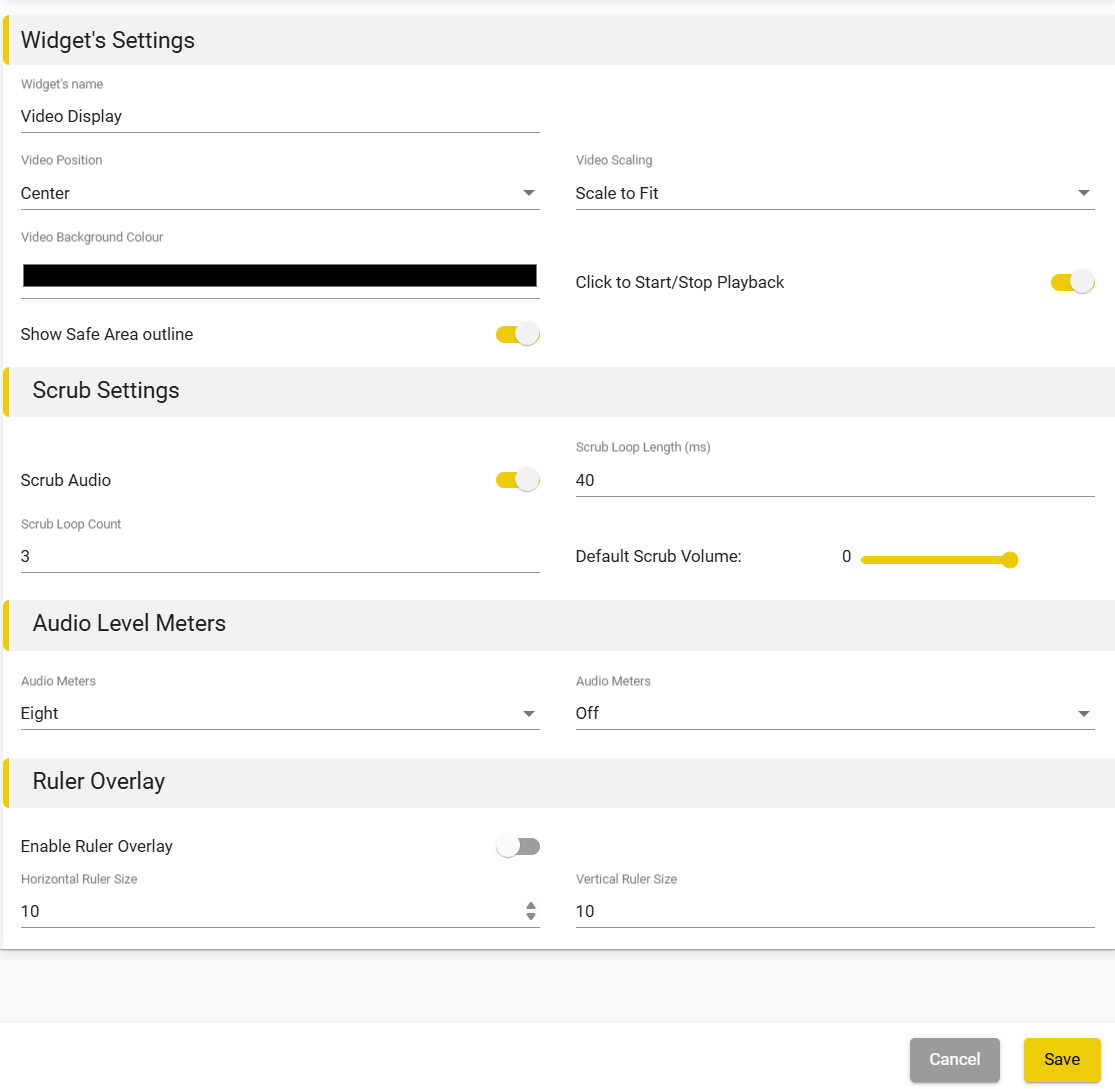Click the scrub volume value "0"
The width and height of the screenshot is (1115, 1089).
tap(846, 556)
